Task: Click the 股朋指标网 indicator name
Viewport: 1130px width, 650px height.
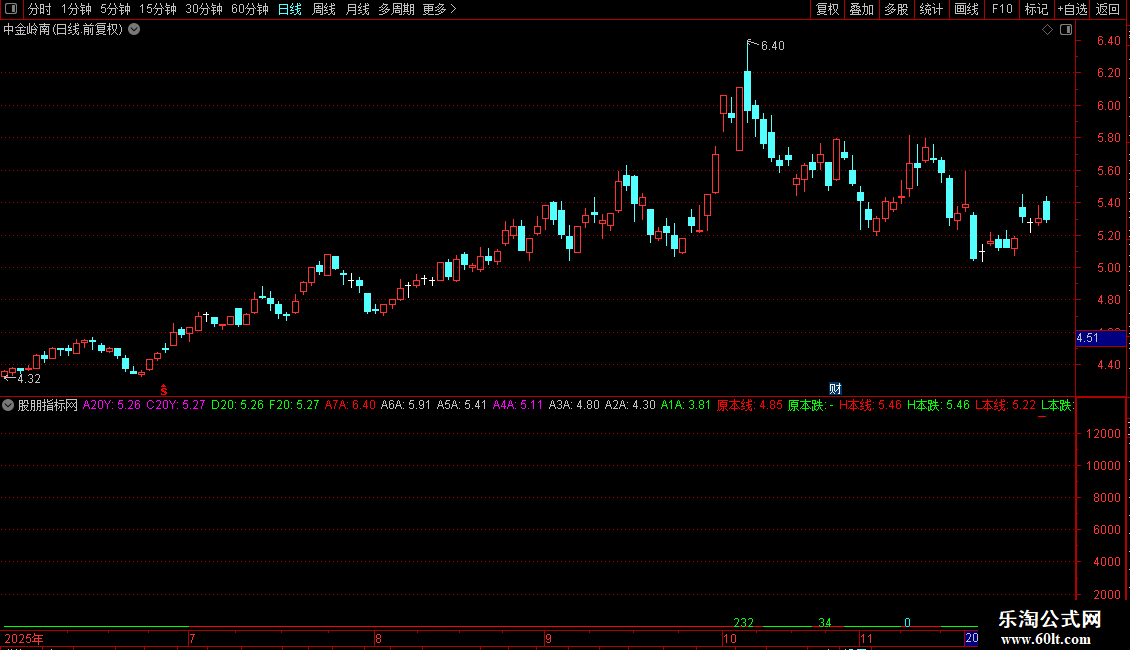Action: click(48, 406)
